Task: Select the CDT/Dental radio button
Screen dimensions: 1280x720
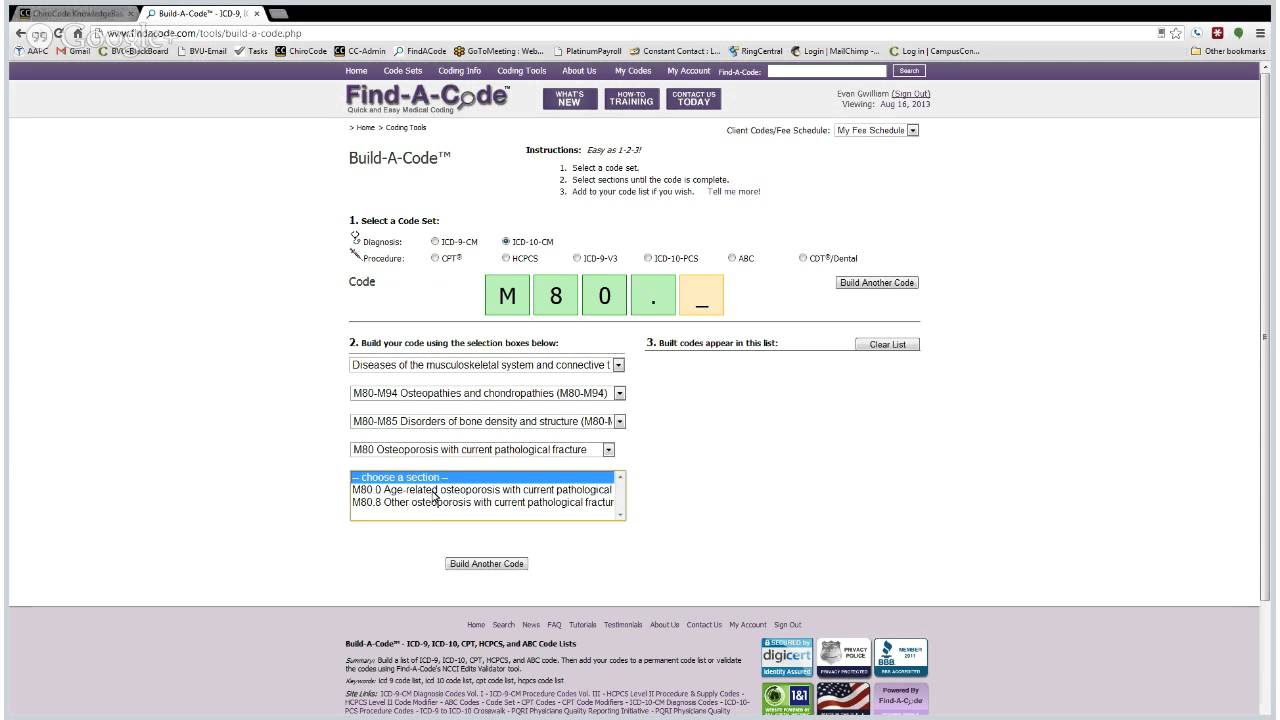Action: [x=803, y=258]
